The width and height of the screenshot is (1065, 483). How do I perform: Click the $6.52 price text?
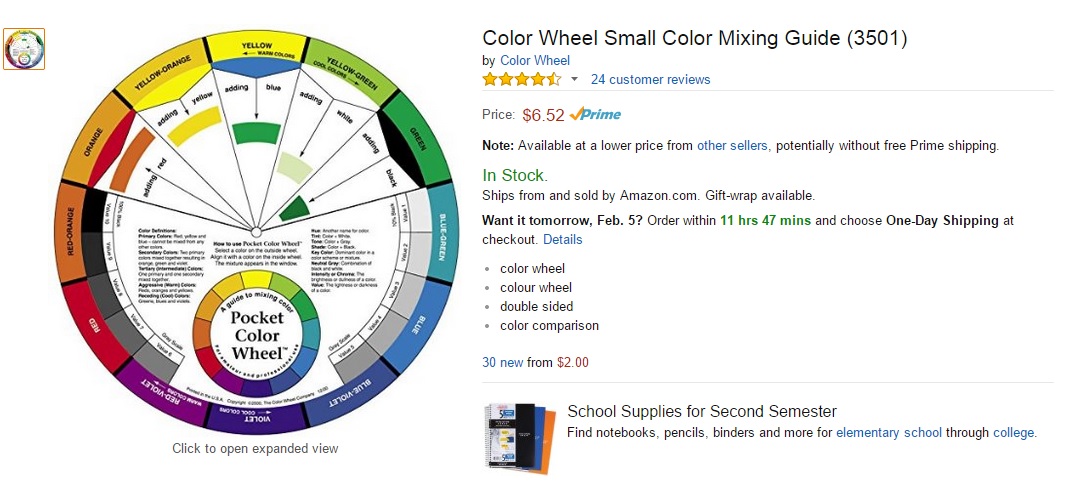point(543,114)
